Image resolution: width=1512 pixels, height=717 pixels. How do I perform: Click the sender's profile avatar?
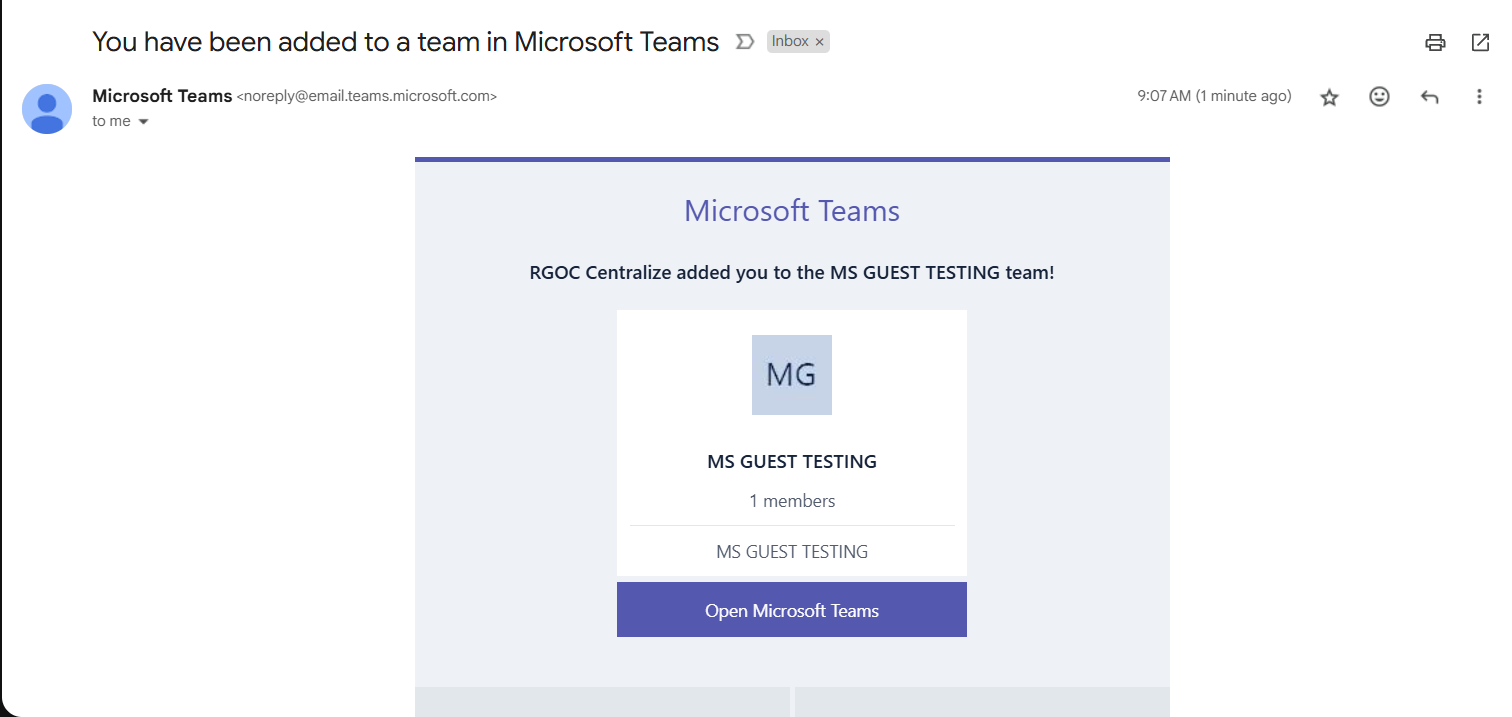tap(47, 109)
